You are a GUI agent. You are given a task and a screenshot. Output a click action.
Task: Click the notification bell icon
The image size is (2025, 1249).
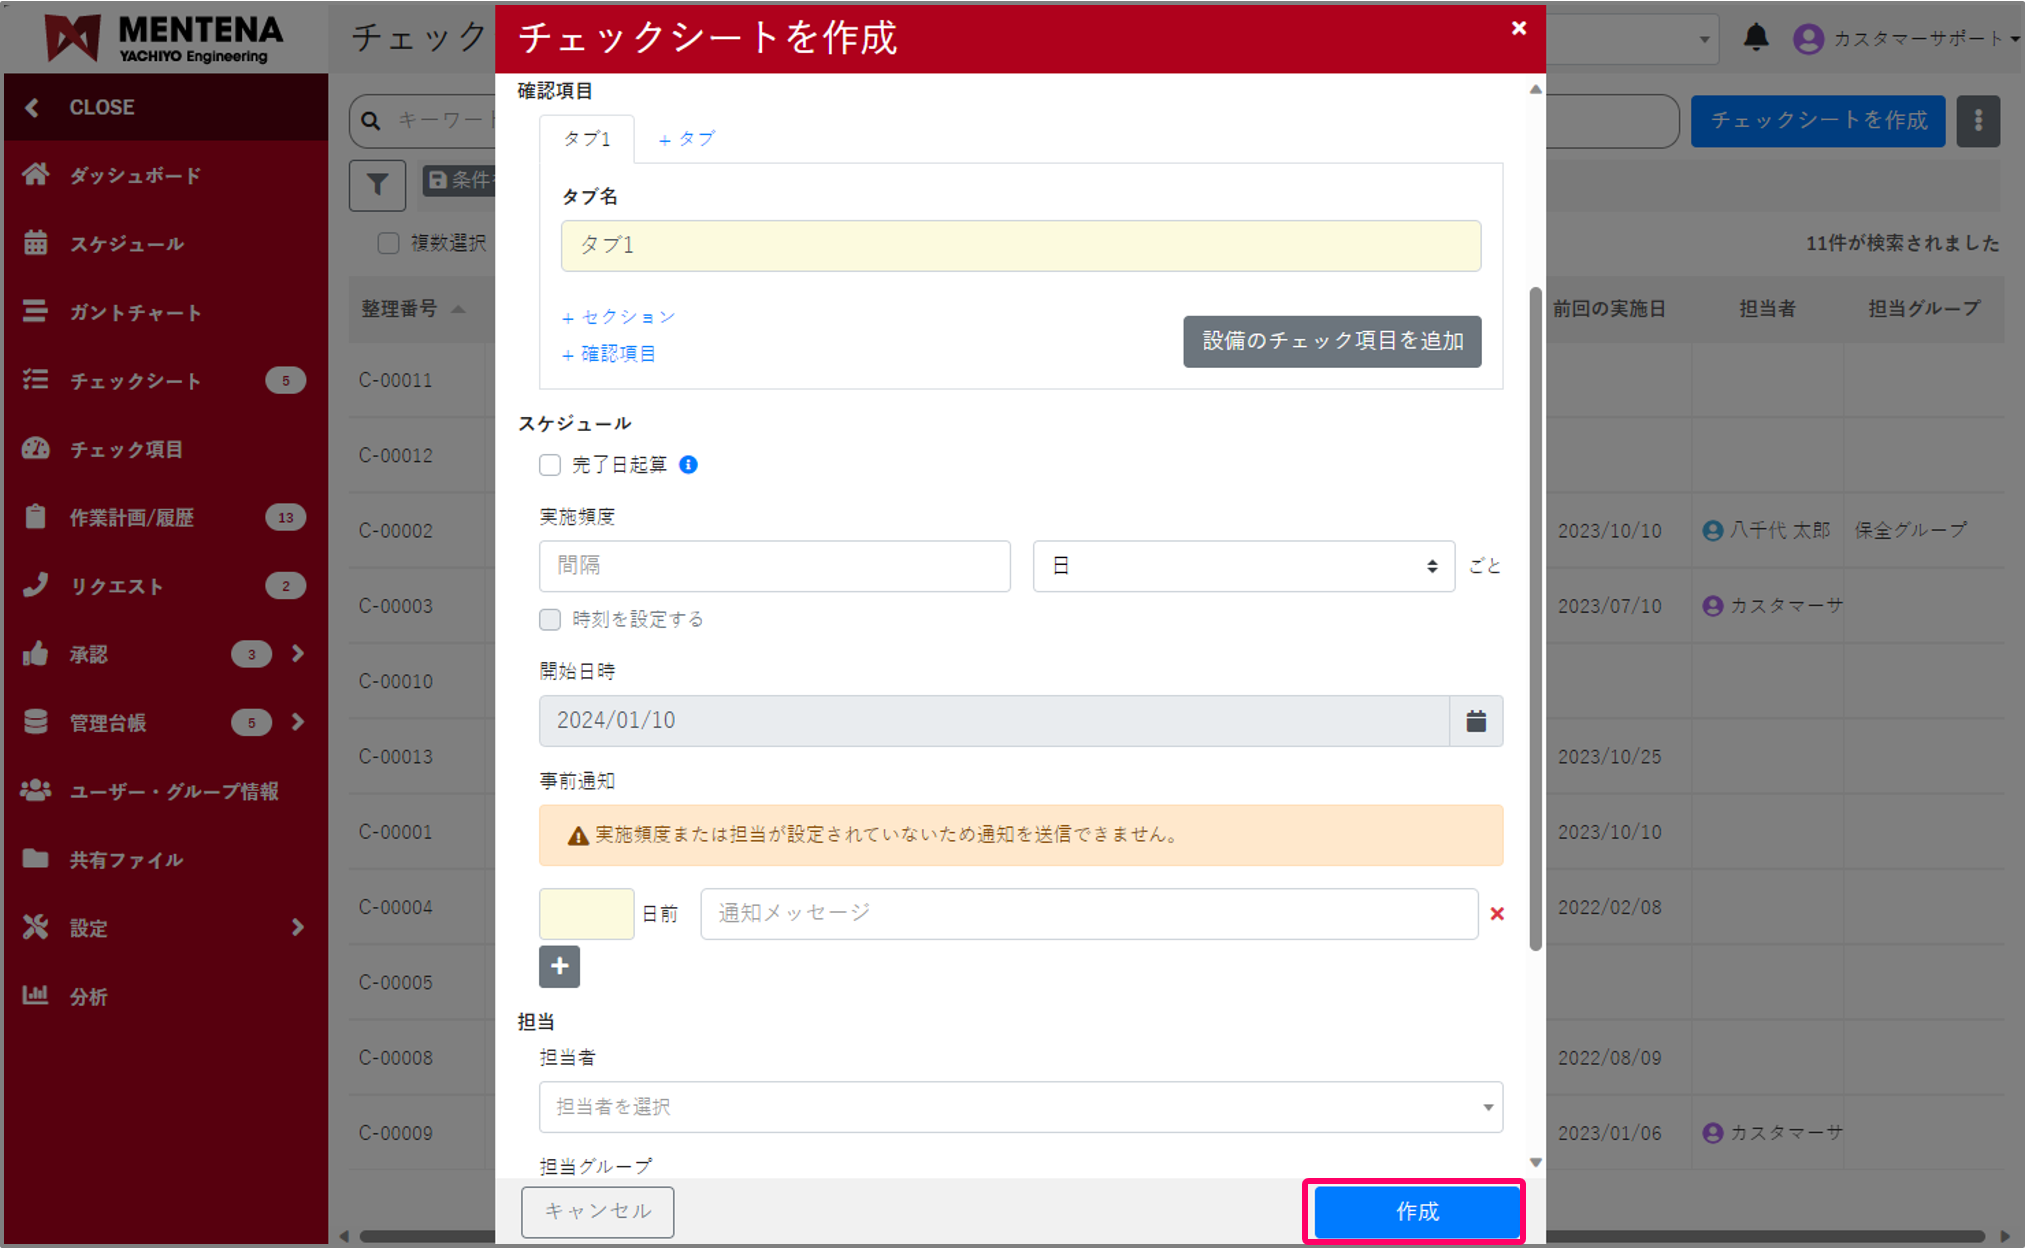tap(1755, 38)
